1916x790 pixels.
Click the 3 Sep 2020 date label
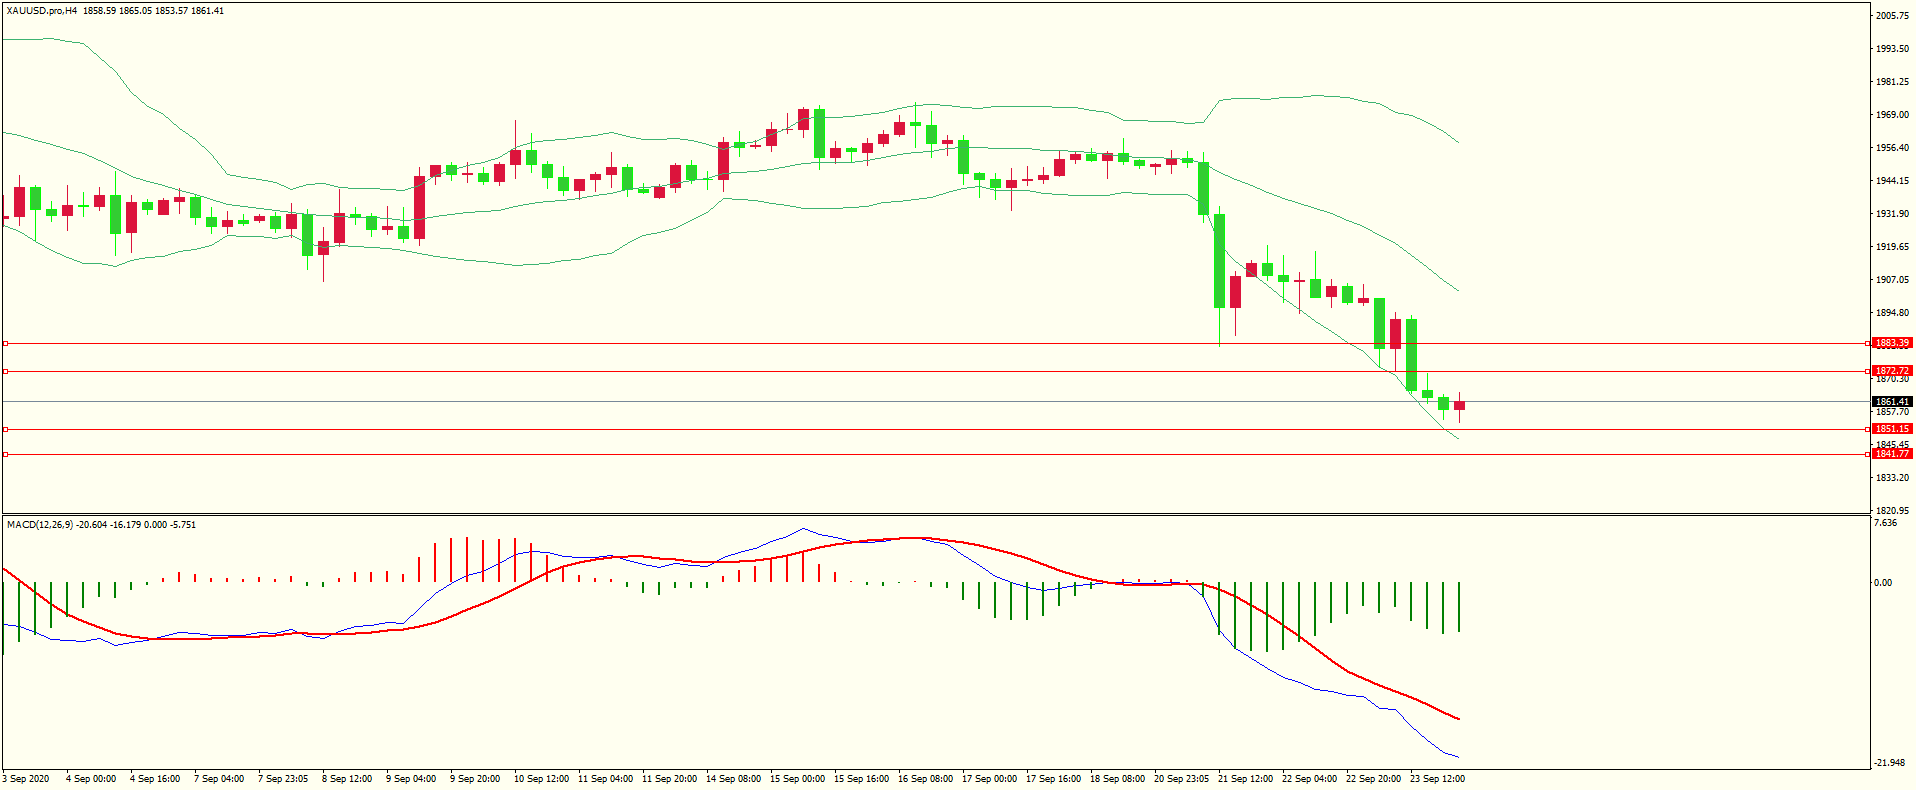[26, 779]
